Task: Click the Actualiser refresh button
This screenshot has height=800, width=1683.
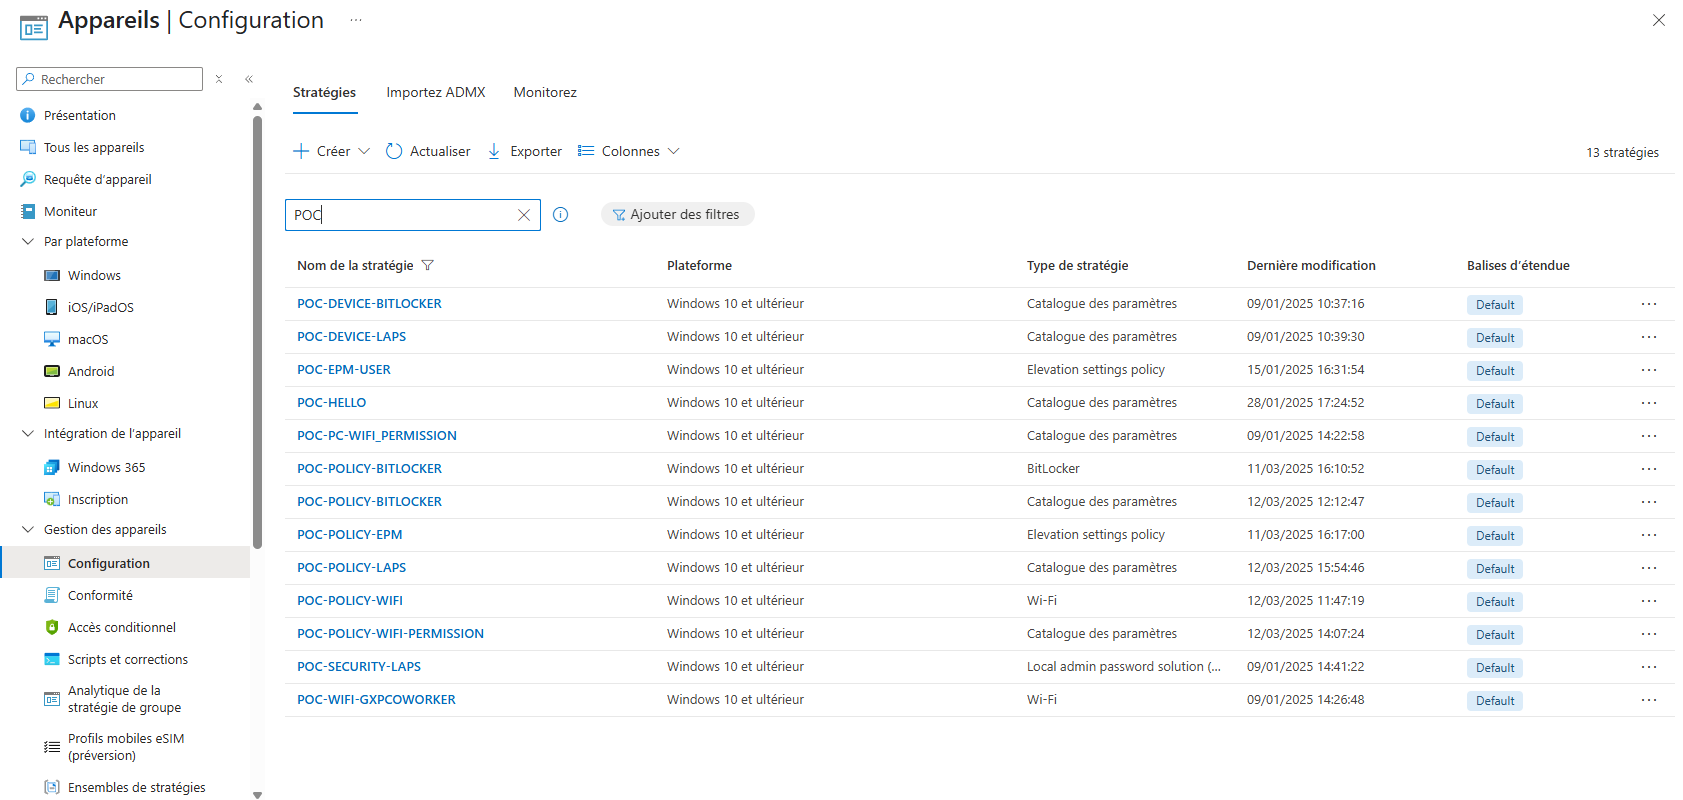Action: pyautogui.click(x=428, y=152)
